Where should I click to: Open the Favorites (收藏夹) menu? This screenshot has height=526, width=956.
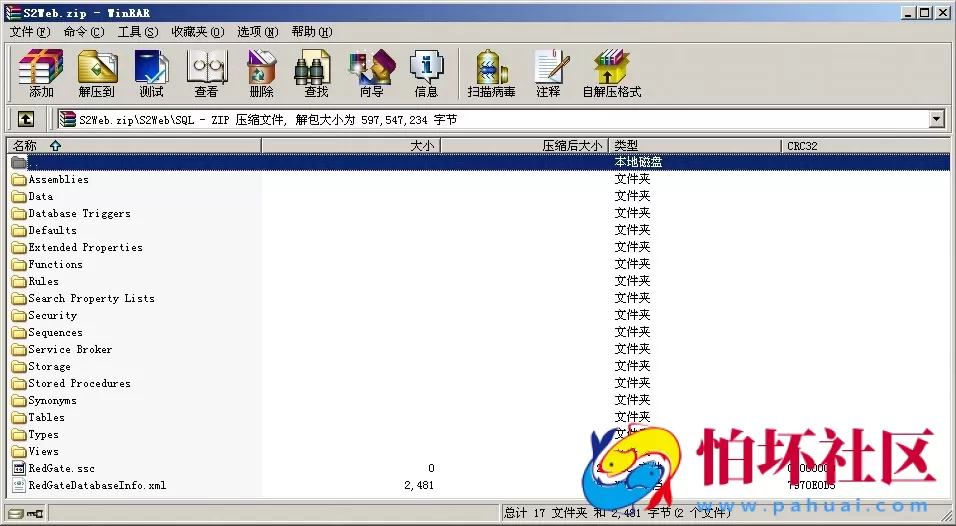click(x=198, y=32)
